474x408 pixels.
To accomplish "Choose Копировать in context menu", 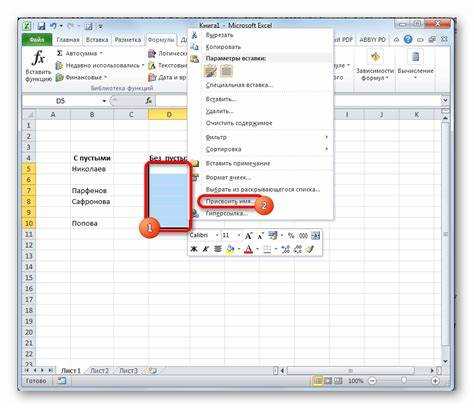I will (223, 47).
